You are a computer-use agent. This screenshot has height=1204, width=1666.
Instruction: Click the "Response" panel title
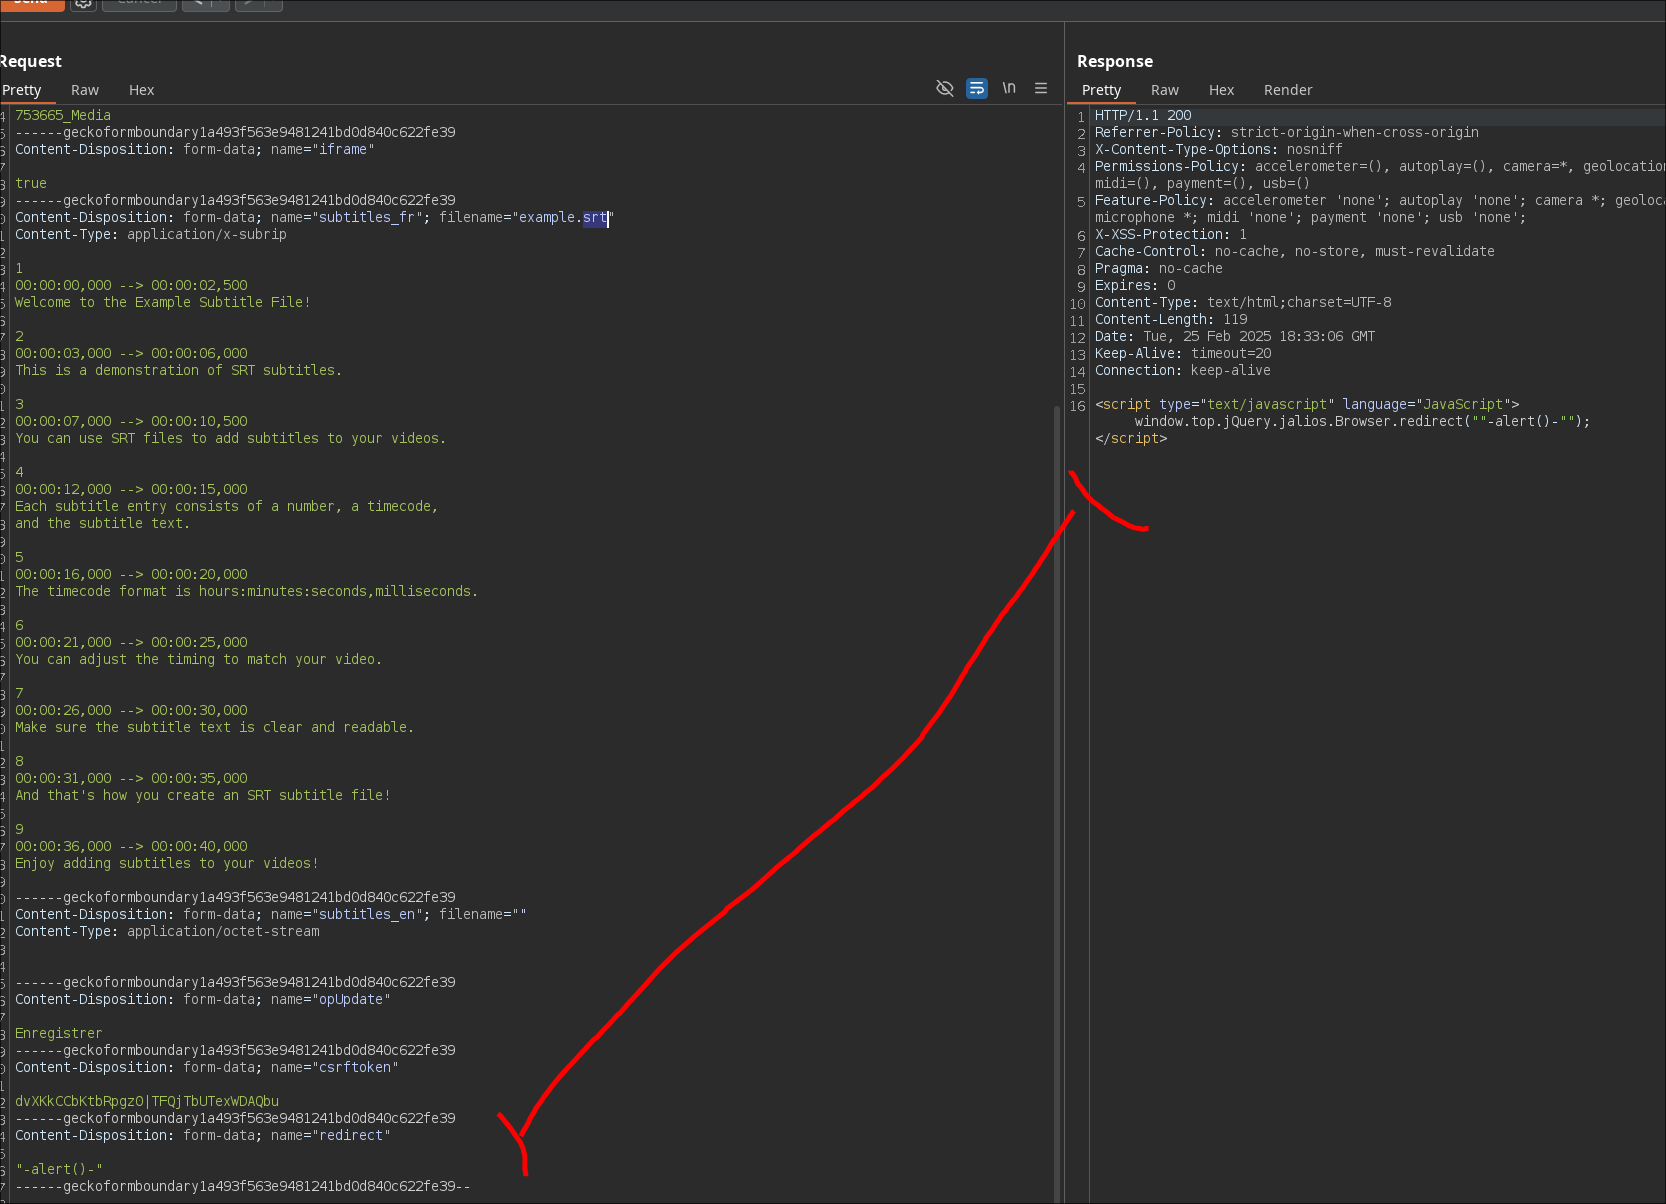1115,61
